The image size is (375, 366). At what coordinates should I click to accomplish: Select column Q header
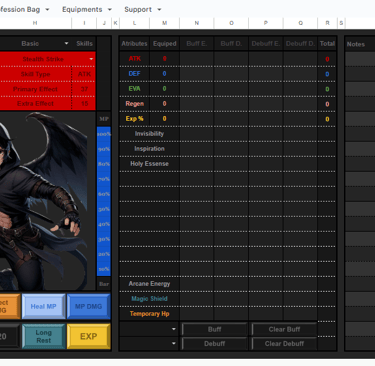coord(300,23)
